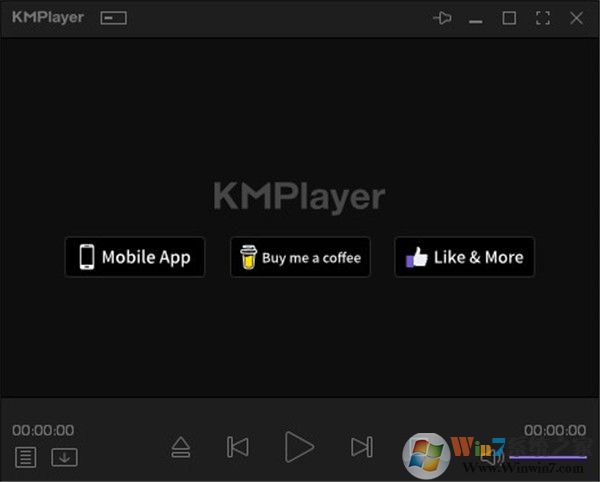Maximize the KMPlayer window
This screenshot has width=600, height=482.
[x=509, y=18]
